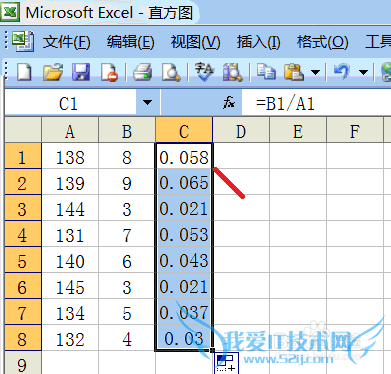This screenshot has height=374, width=391.
Task: Click the Select All corner button
Action: pyautogui.click(x=23, y=130)
